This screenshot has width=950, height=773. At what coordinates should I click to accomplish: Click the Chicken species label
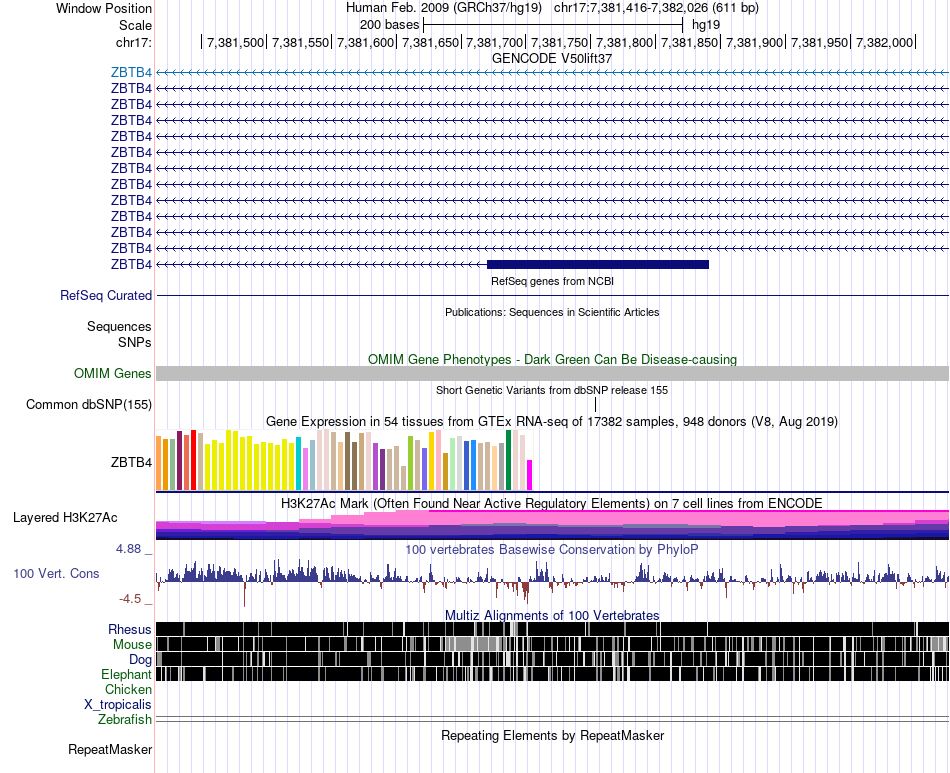128,689
